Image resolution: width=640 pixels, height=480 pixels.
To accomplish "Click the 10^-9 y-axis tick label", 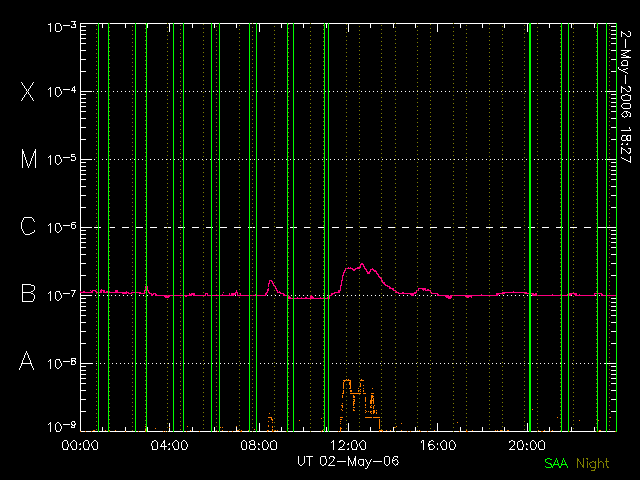I will tap(62, 427).
